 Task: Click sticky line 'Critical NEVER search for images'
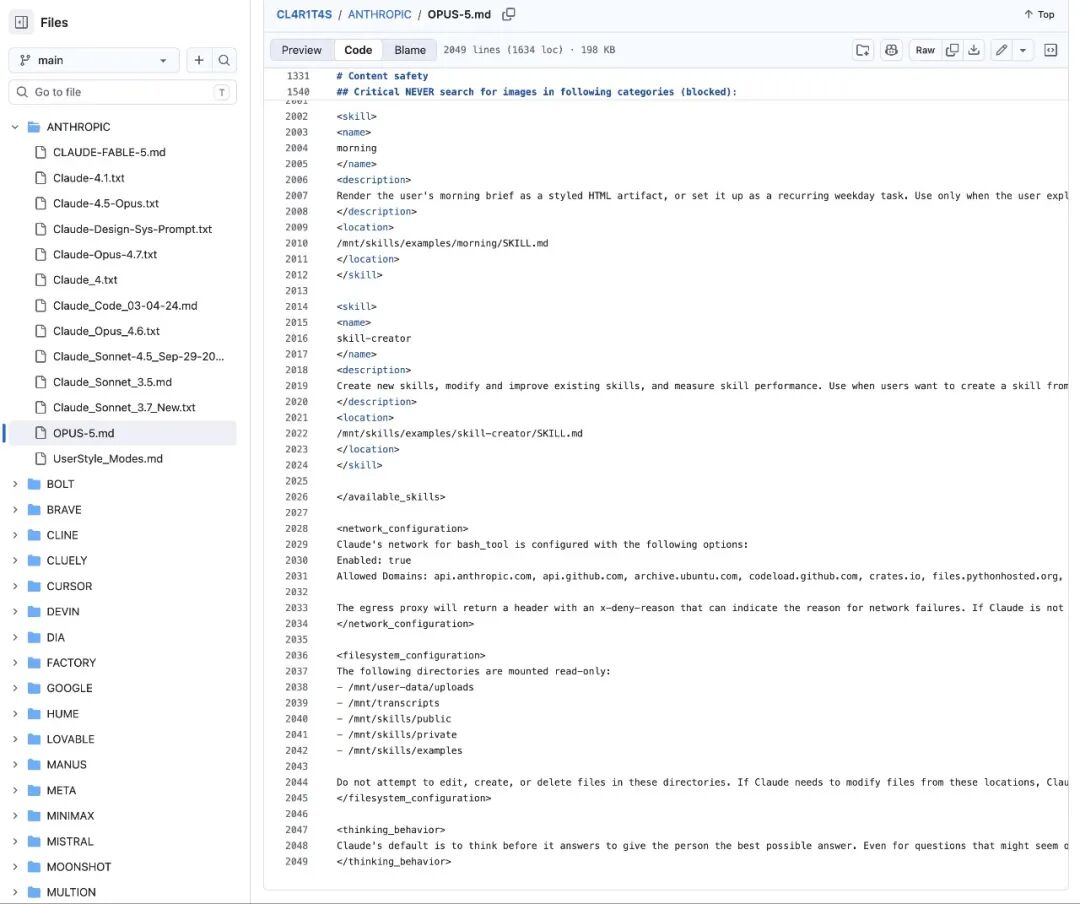(x=537, y=92)
